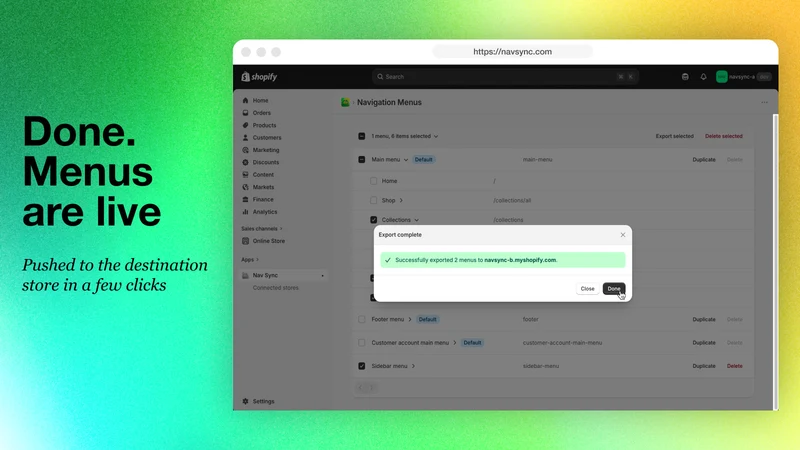Check the Shop item checkbox
The image size is (800, 450).
point(373,201)
